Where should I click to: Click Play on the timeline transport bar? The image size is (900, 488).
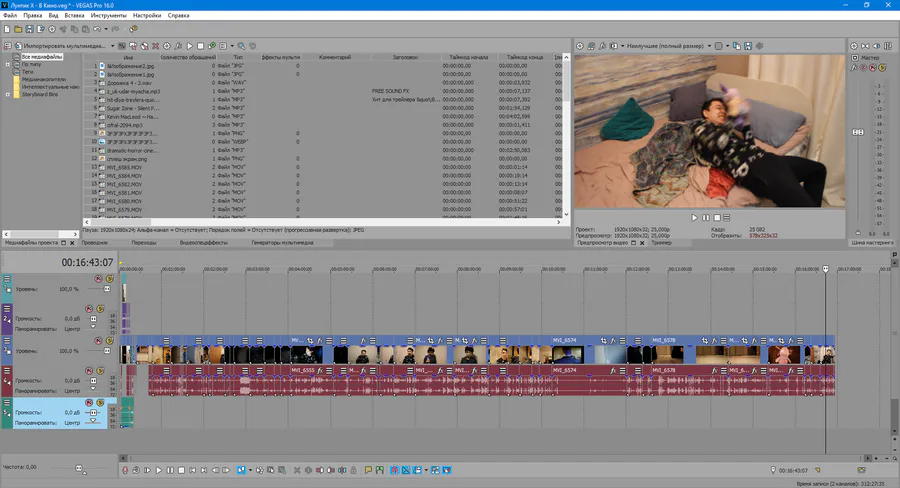tap(159, 470)
